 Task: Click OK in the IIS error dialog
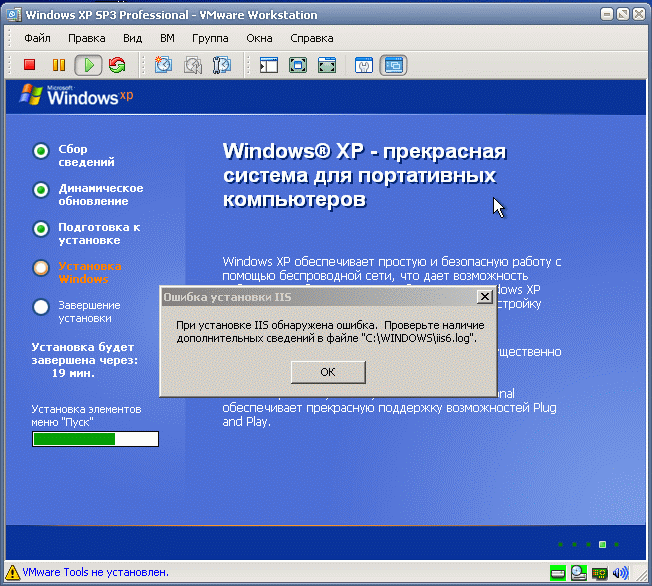pyautogui.click(x=328, y=372)
